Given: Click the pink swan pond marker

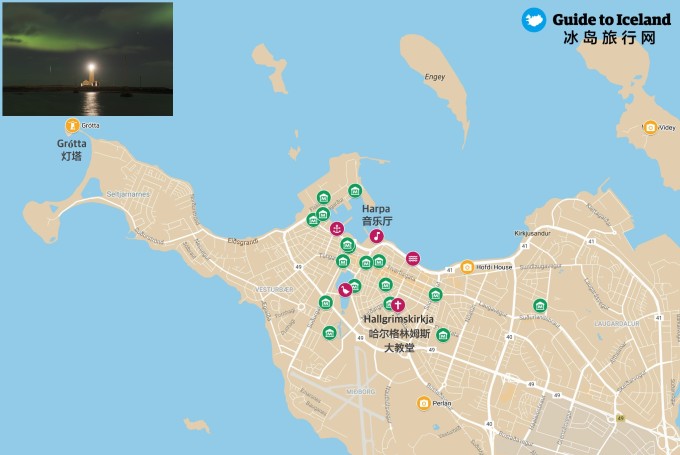Looking at the screenshot, I should (345, 290).
